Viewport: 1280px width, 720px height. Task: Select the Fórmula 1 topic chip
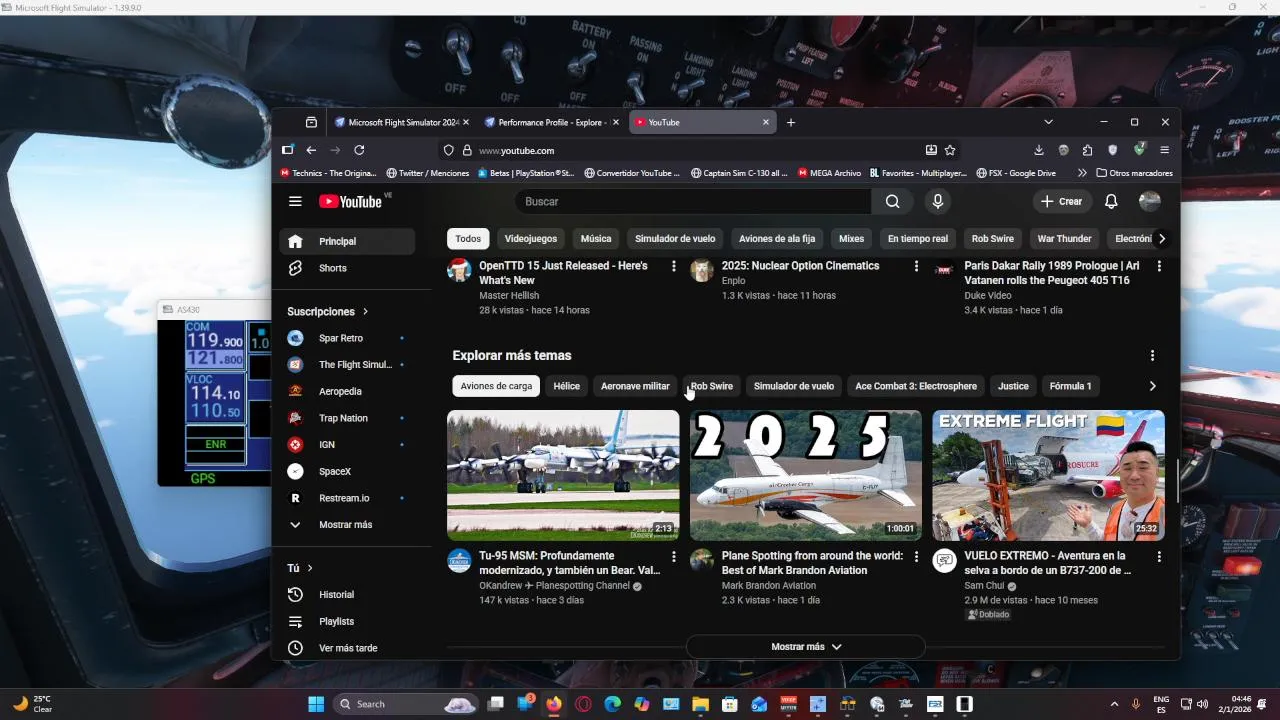coord(1070,386)
